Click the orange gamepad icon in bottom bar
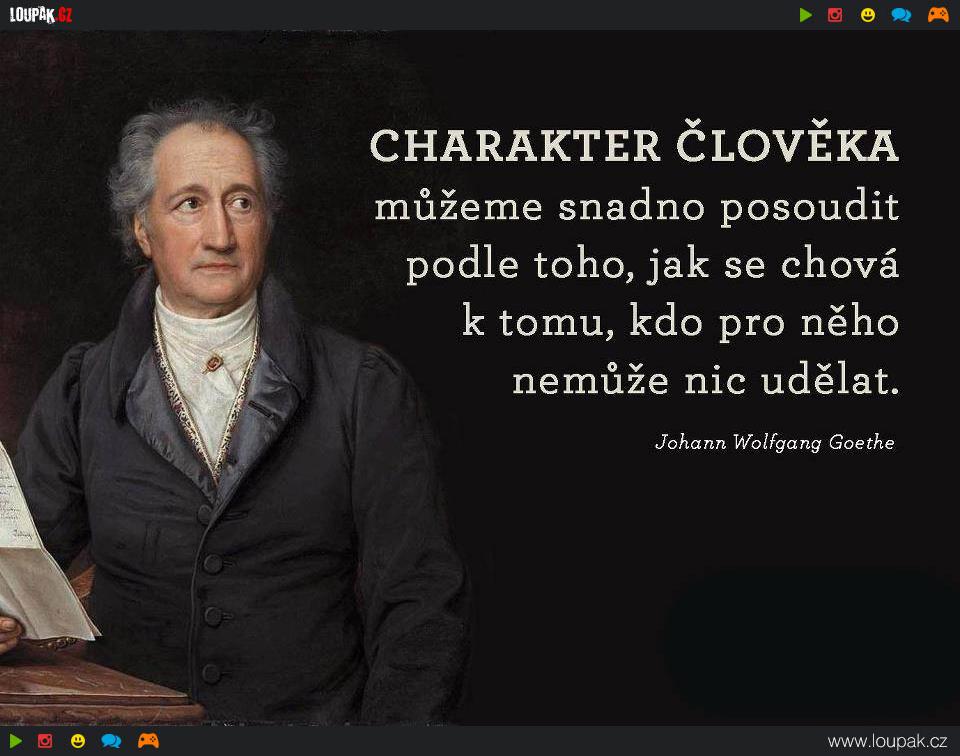This screenshot has height=756, width=960. (x=148, y=741)
